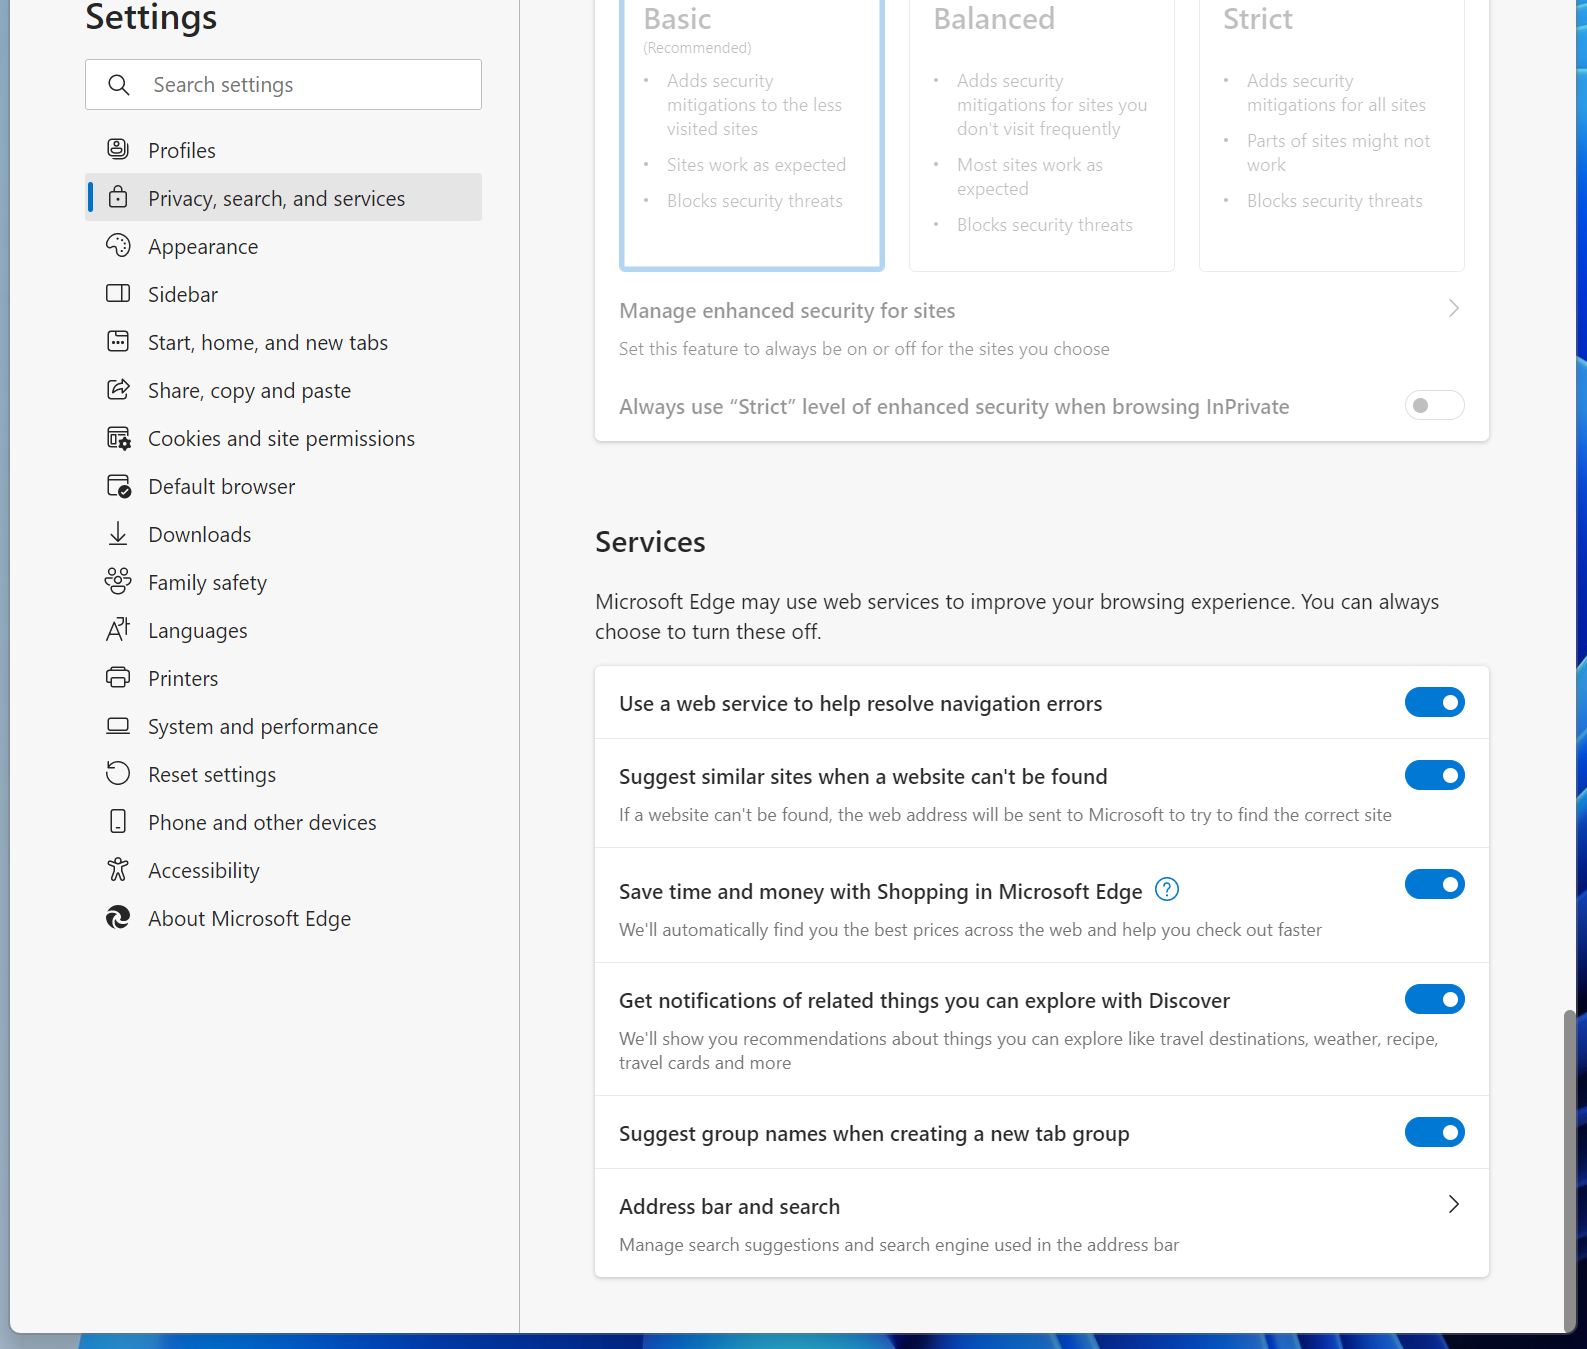Open Accessibility settings

(284, 870)
